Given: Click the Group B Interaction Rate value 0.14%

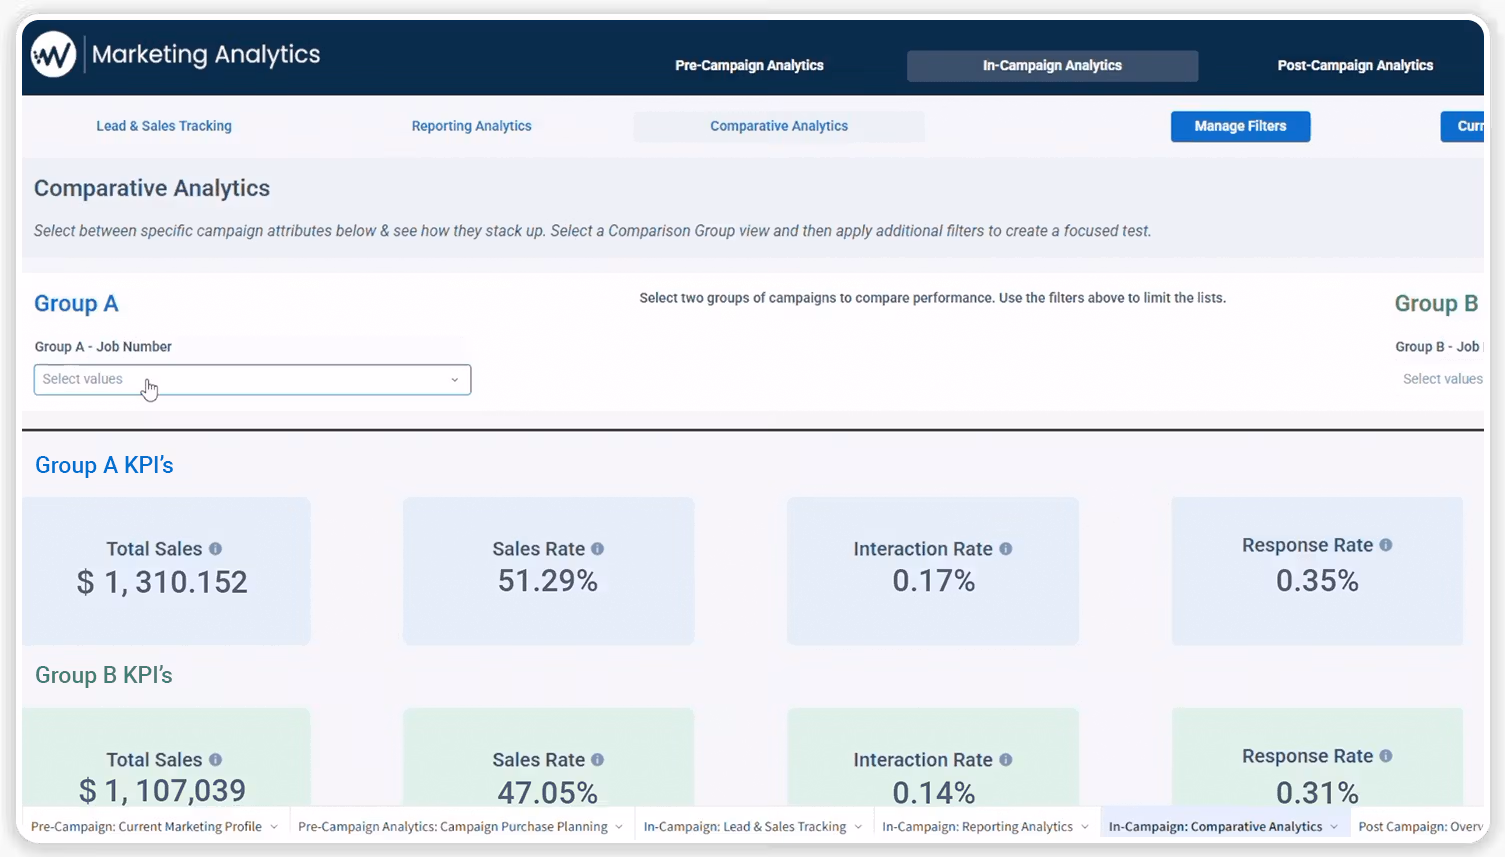Looking at the screenshot, I should coord(933,793).
